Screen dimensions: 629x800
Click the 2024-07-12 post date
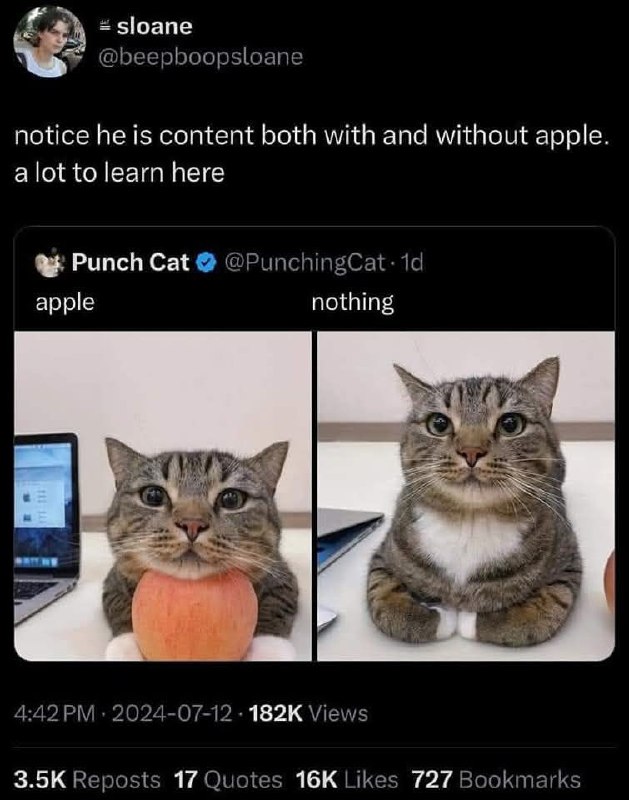tap(172, 713)
